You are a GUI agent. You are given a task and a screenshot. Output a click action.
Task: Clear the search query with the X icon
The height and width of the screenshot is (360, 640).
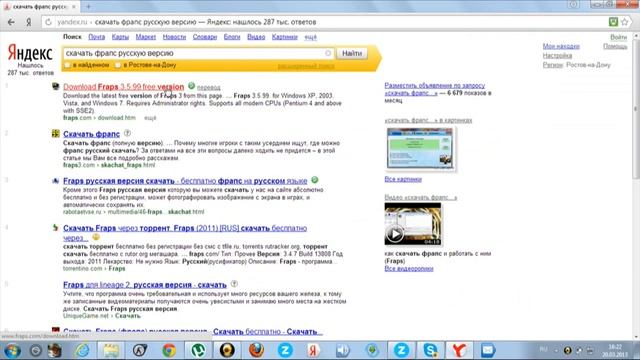pos(328,53)
